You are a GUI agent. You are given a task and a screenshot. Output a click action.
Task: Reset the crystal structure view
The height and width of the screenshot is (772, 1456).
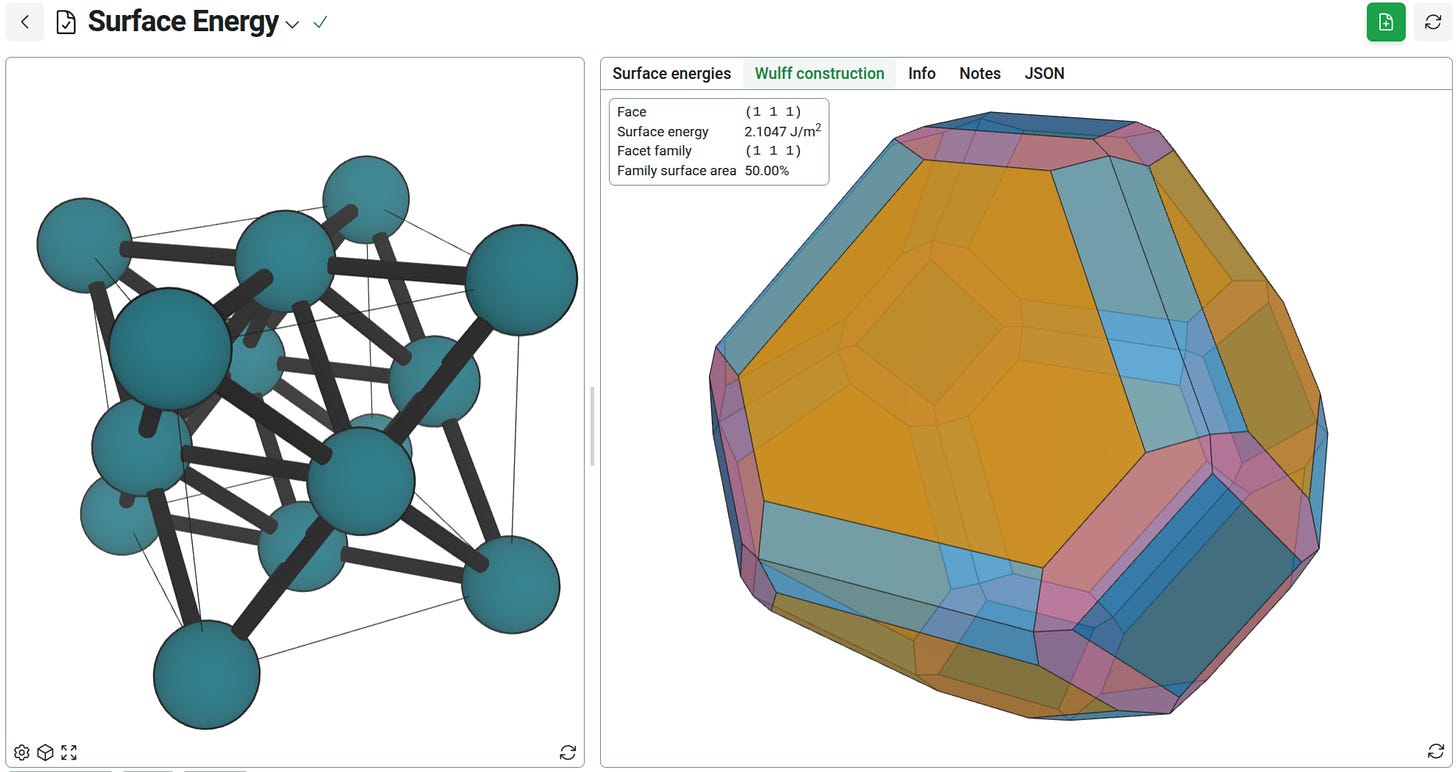click(568, 752)
